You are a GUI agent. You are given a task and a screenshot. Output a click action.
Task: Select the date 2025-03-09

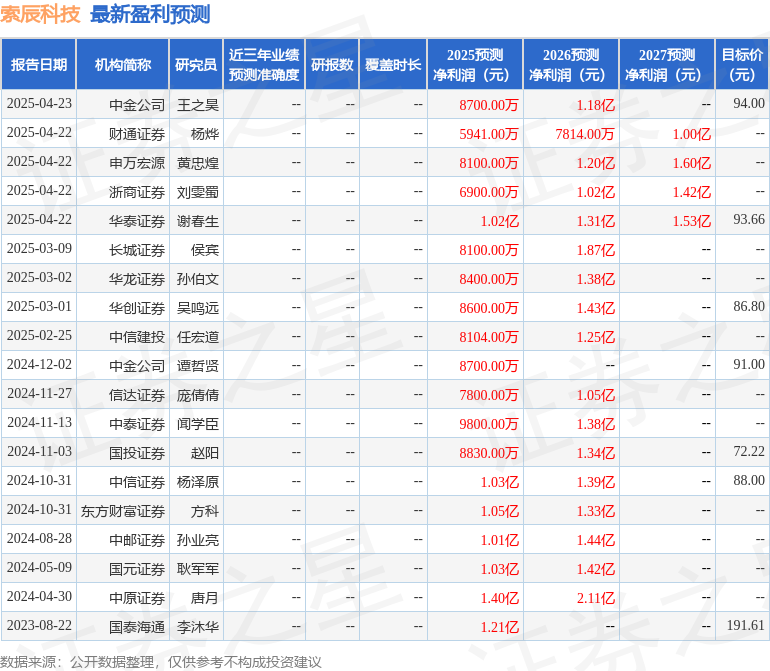(x=39, y=249)
